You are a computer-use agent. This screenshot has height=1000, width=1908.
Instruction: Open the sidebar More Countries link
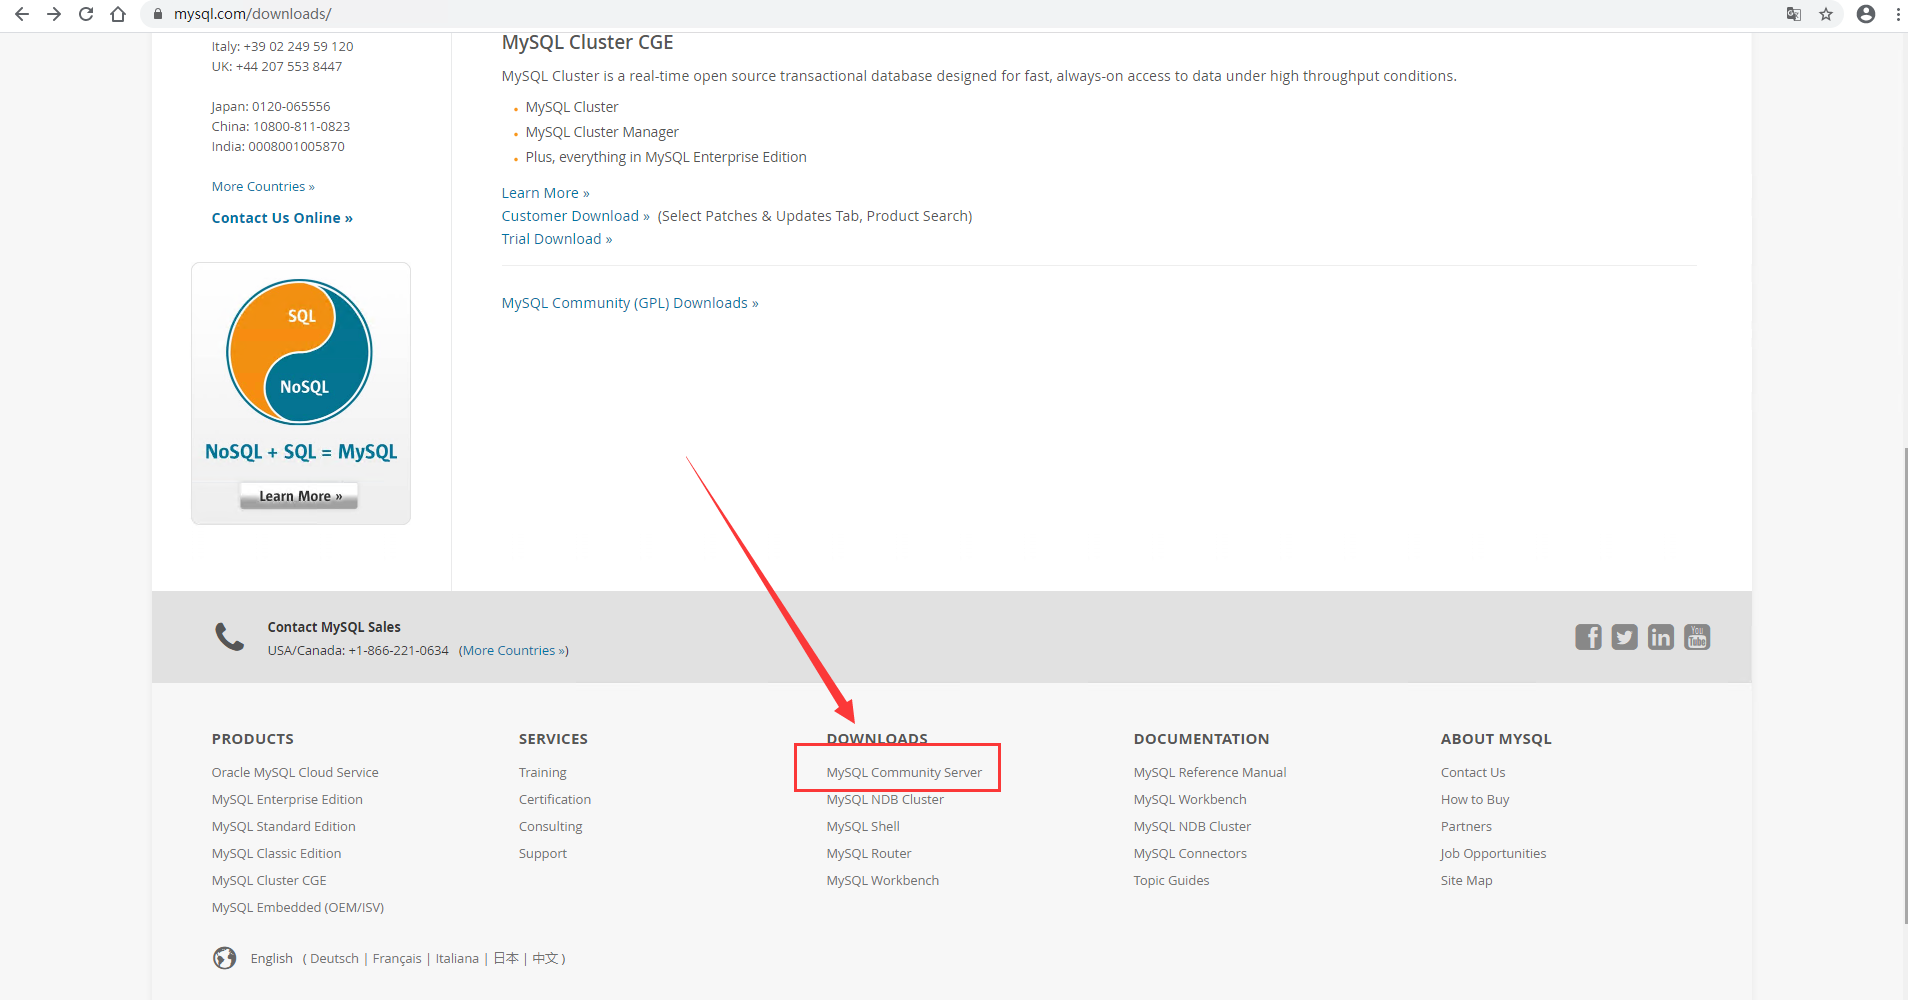click(263, 187)
